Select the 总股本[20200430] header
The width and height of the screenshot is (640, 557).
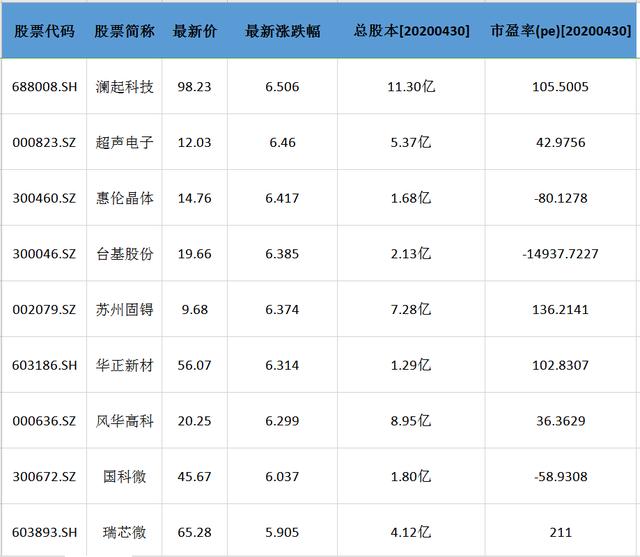(411, 31)
